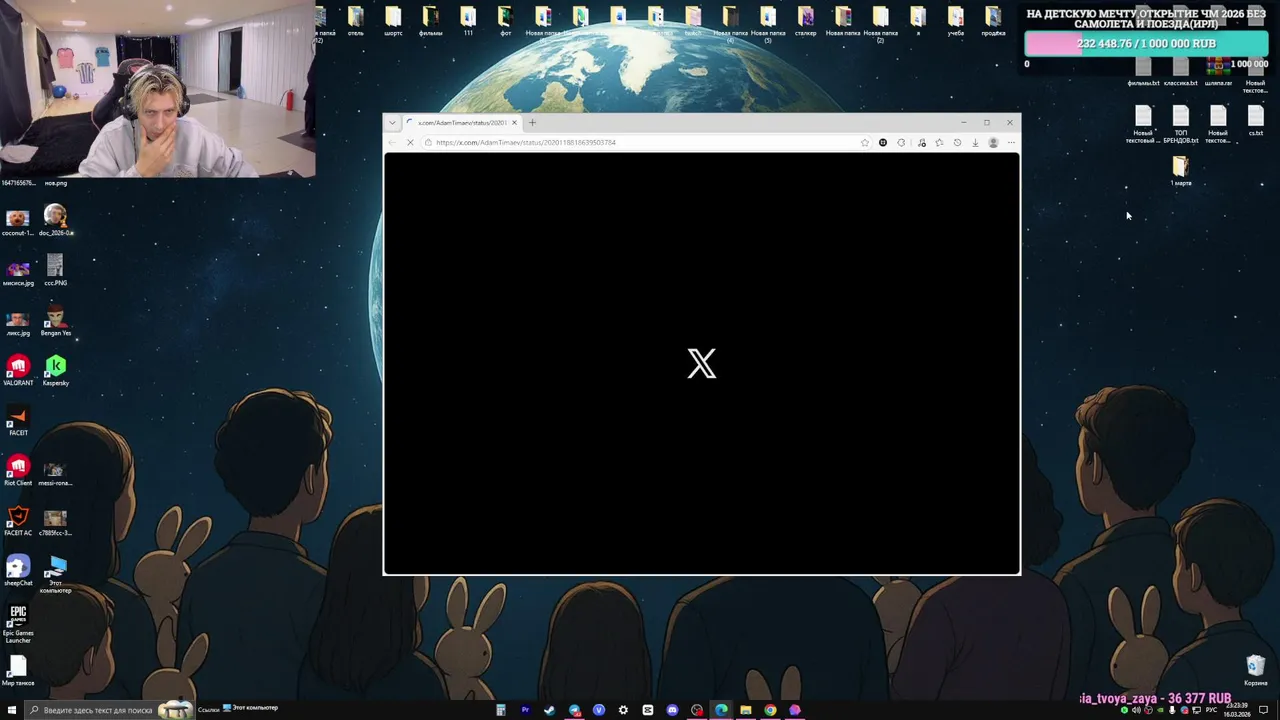Open the Kaspersky desktop shortcut
This screenshot has height=720, width=1280.
(x=56, y=371)
